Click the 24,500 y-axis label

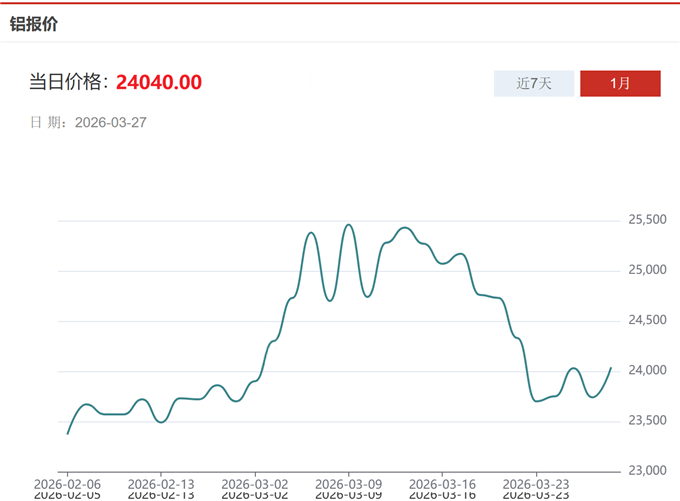point(646,320)
